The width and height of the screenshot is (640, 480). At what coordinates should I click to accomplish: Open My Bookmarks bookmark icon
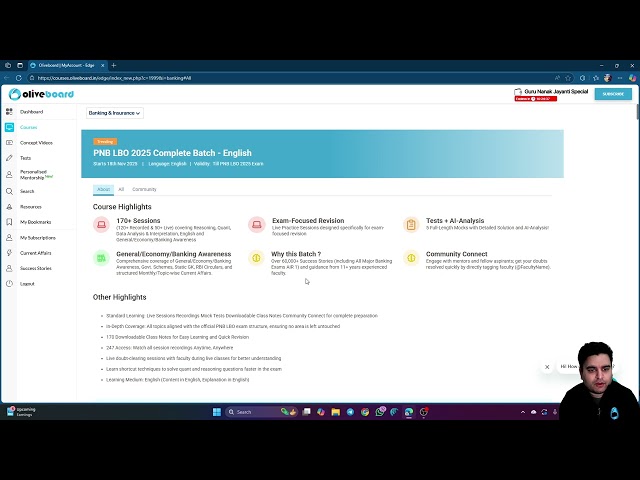tap(10, 222)
